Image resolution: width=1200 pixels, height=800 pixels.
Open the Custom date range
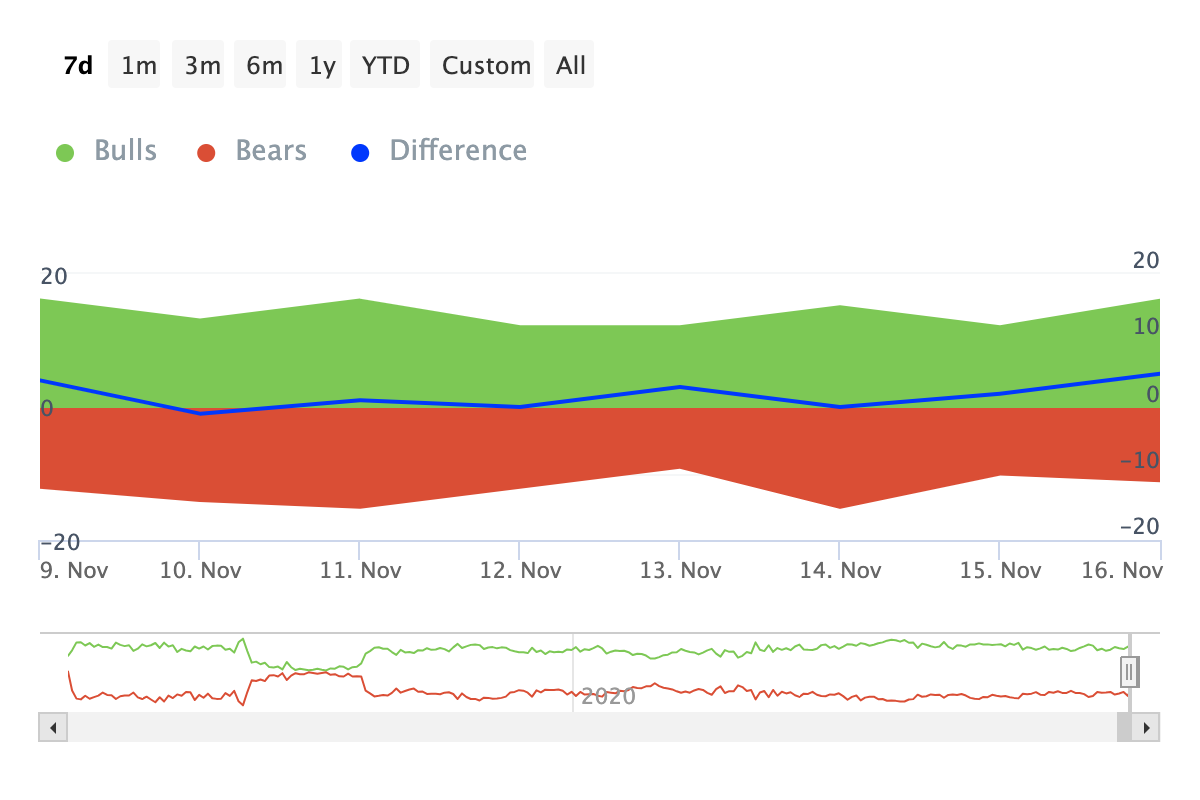[x=486, y=65]
